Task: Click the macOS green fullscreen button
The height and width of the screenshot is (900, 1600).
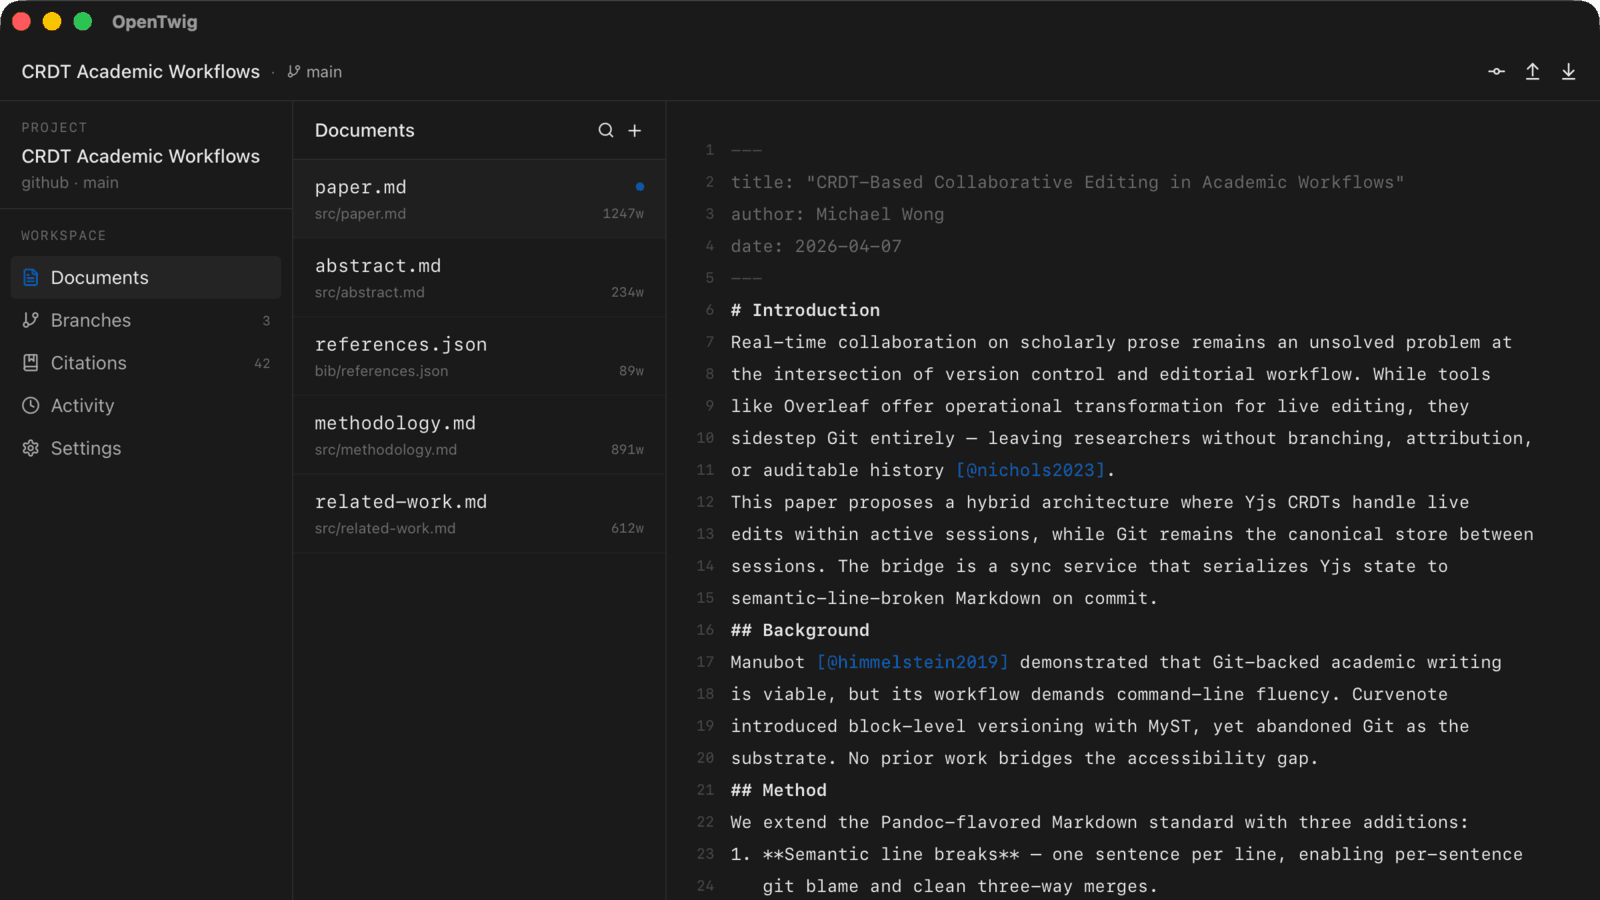Action: (x=83, y=22)
